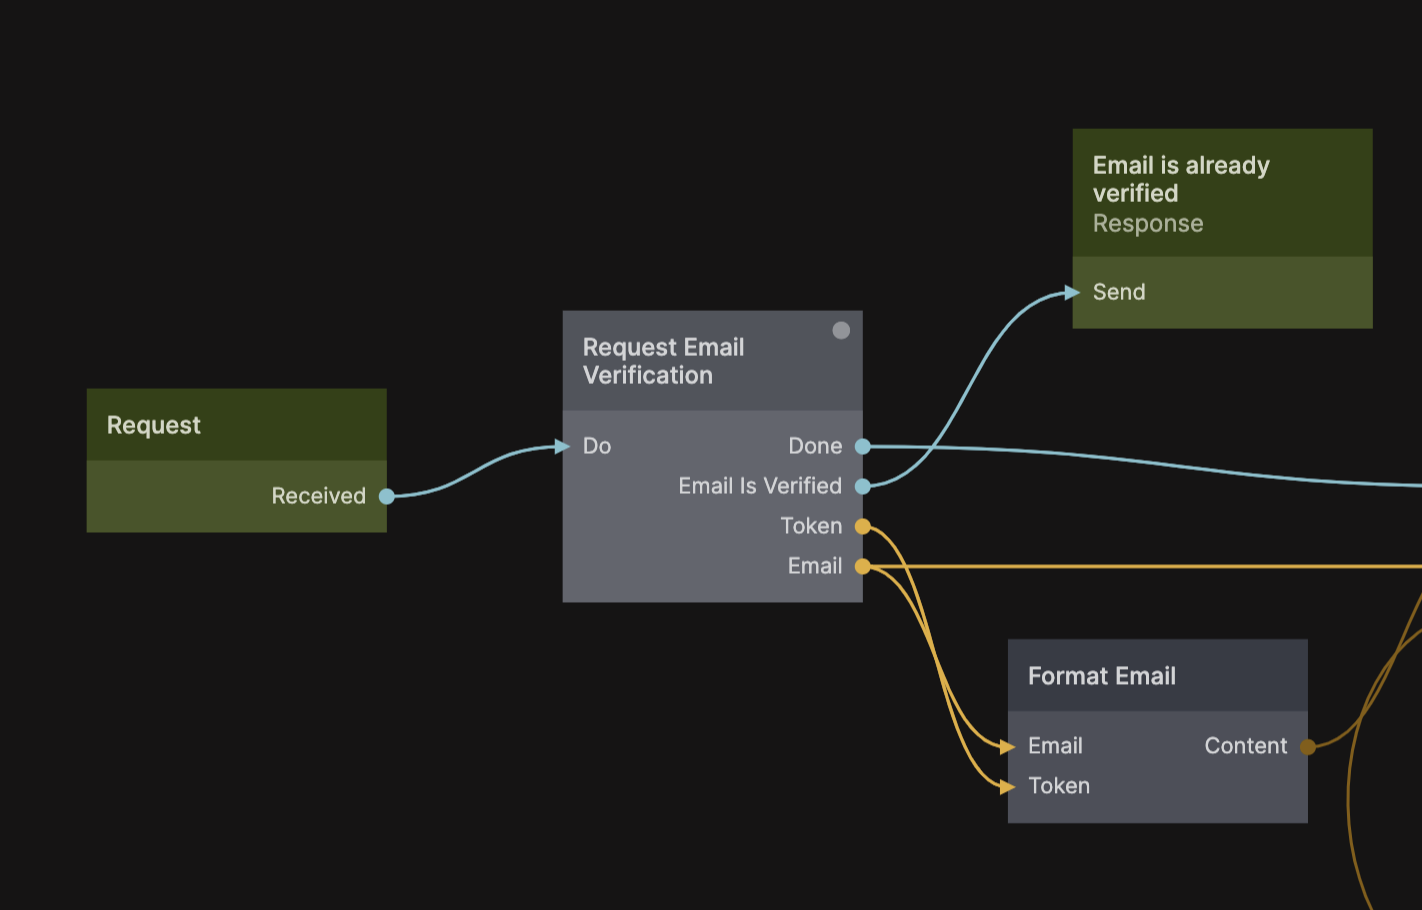The width and height of the screenshot is (1422, 910).
Task: Click the Received label on Request node
Action: pyautogui.click(x=318, y=496)
